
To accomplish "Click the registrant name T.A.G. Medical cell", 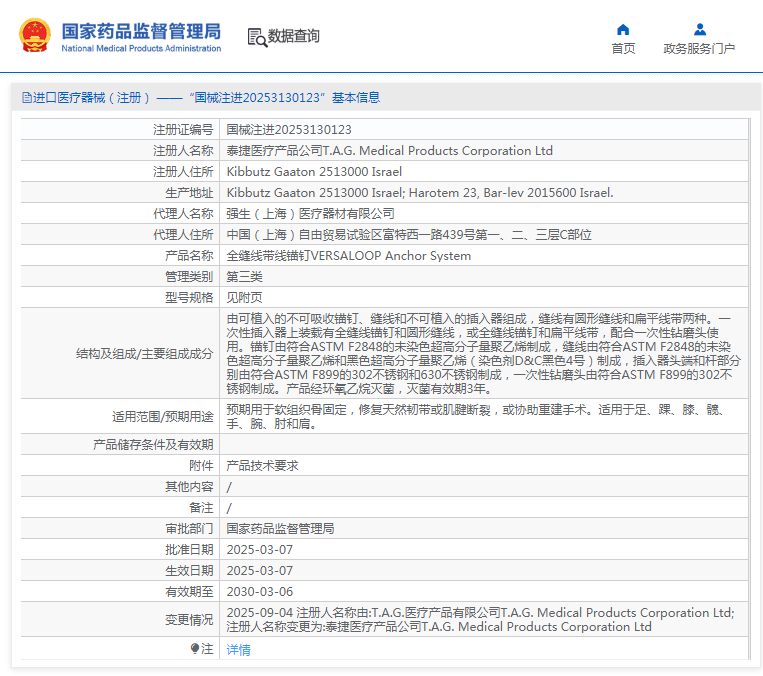I will pos(390,151).
